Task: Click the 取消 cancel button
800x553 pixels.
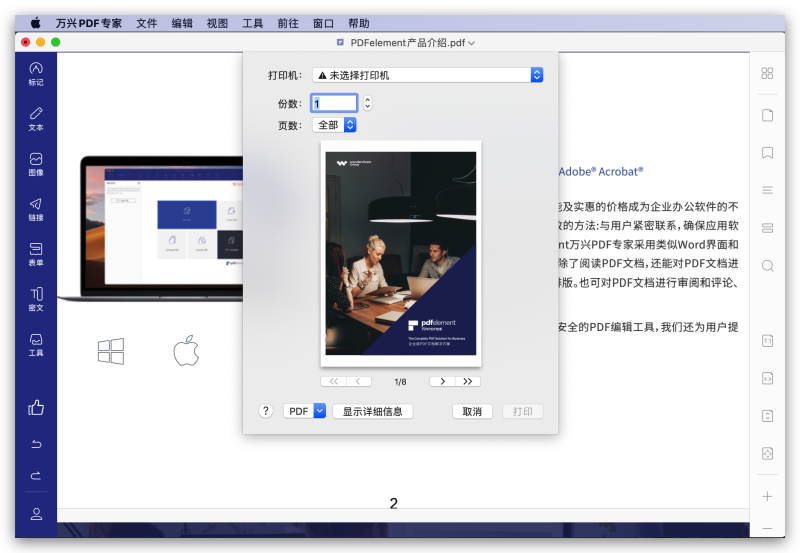Action: 472,411
